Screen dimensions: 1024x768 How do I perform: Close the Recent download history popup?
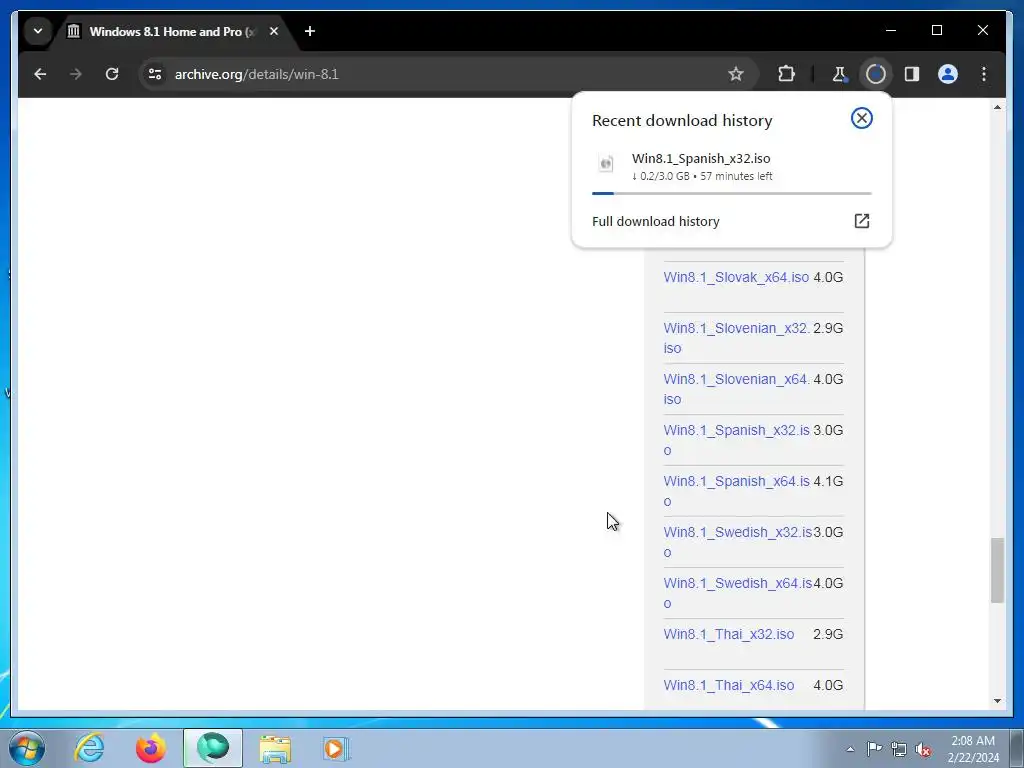point(861,118)
